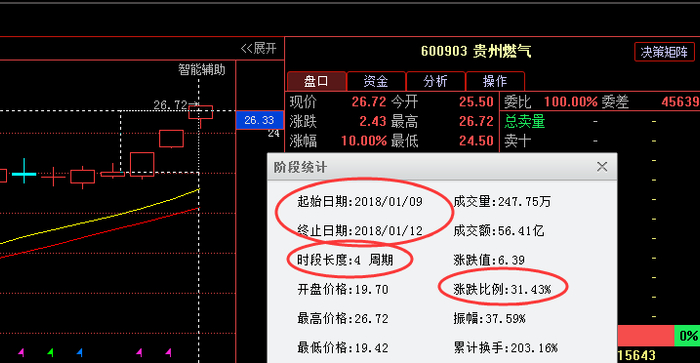Go to the 操作 tab
Image resolution: width=700 pixels, height=363 pixels.
click(x=495, y=81)
